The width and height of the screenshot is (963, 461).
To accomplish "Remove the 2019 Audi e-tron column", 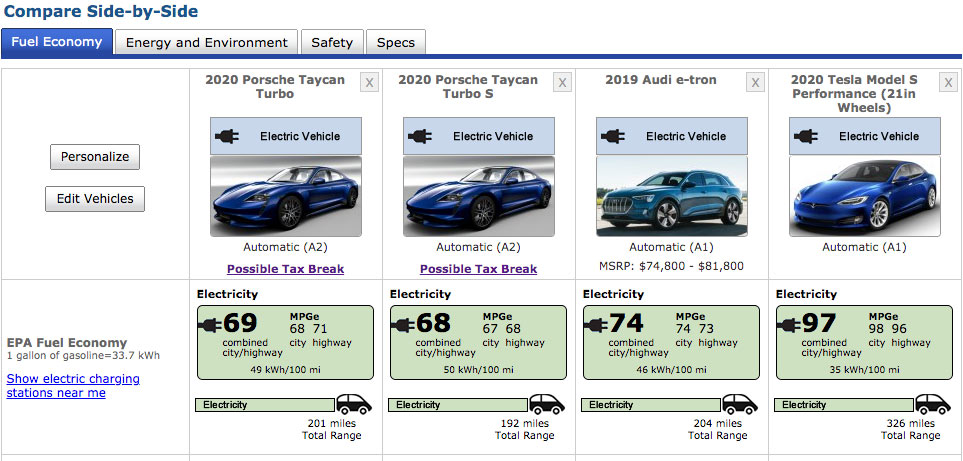I will pos(755,83).
